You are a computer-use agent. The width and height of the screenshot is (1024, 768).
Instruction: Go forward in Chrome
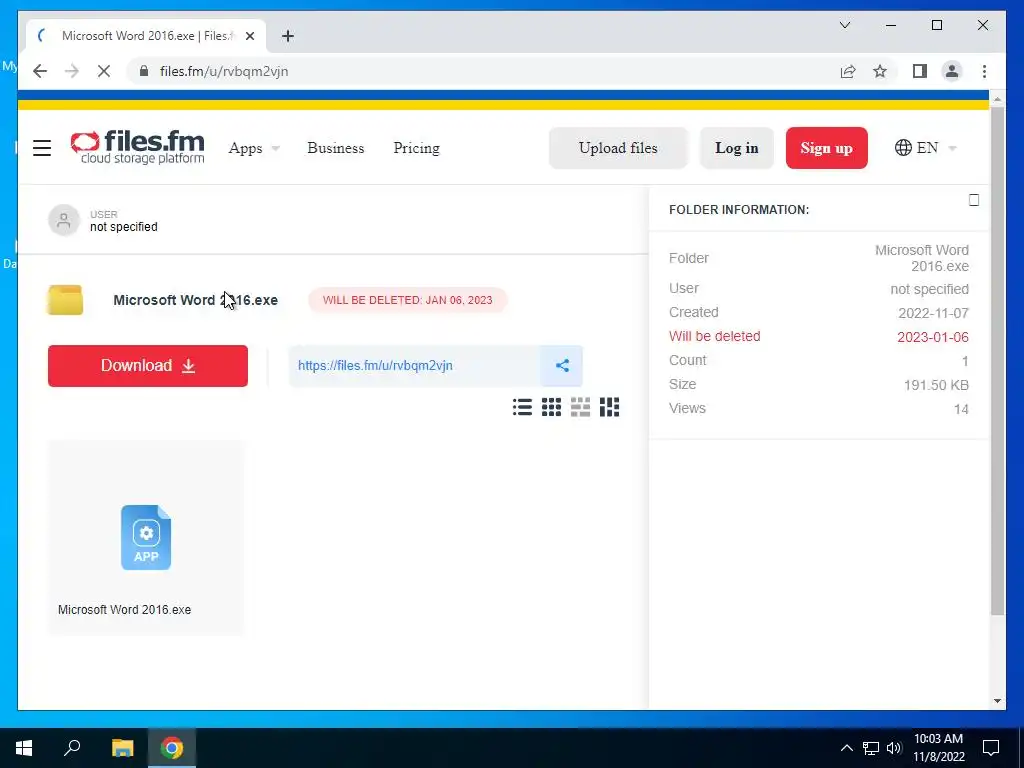pos(72,71)
